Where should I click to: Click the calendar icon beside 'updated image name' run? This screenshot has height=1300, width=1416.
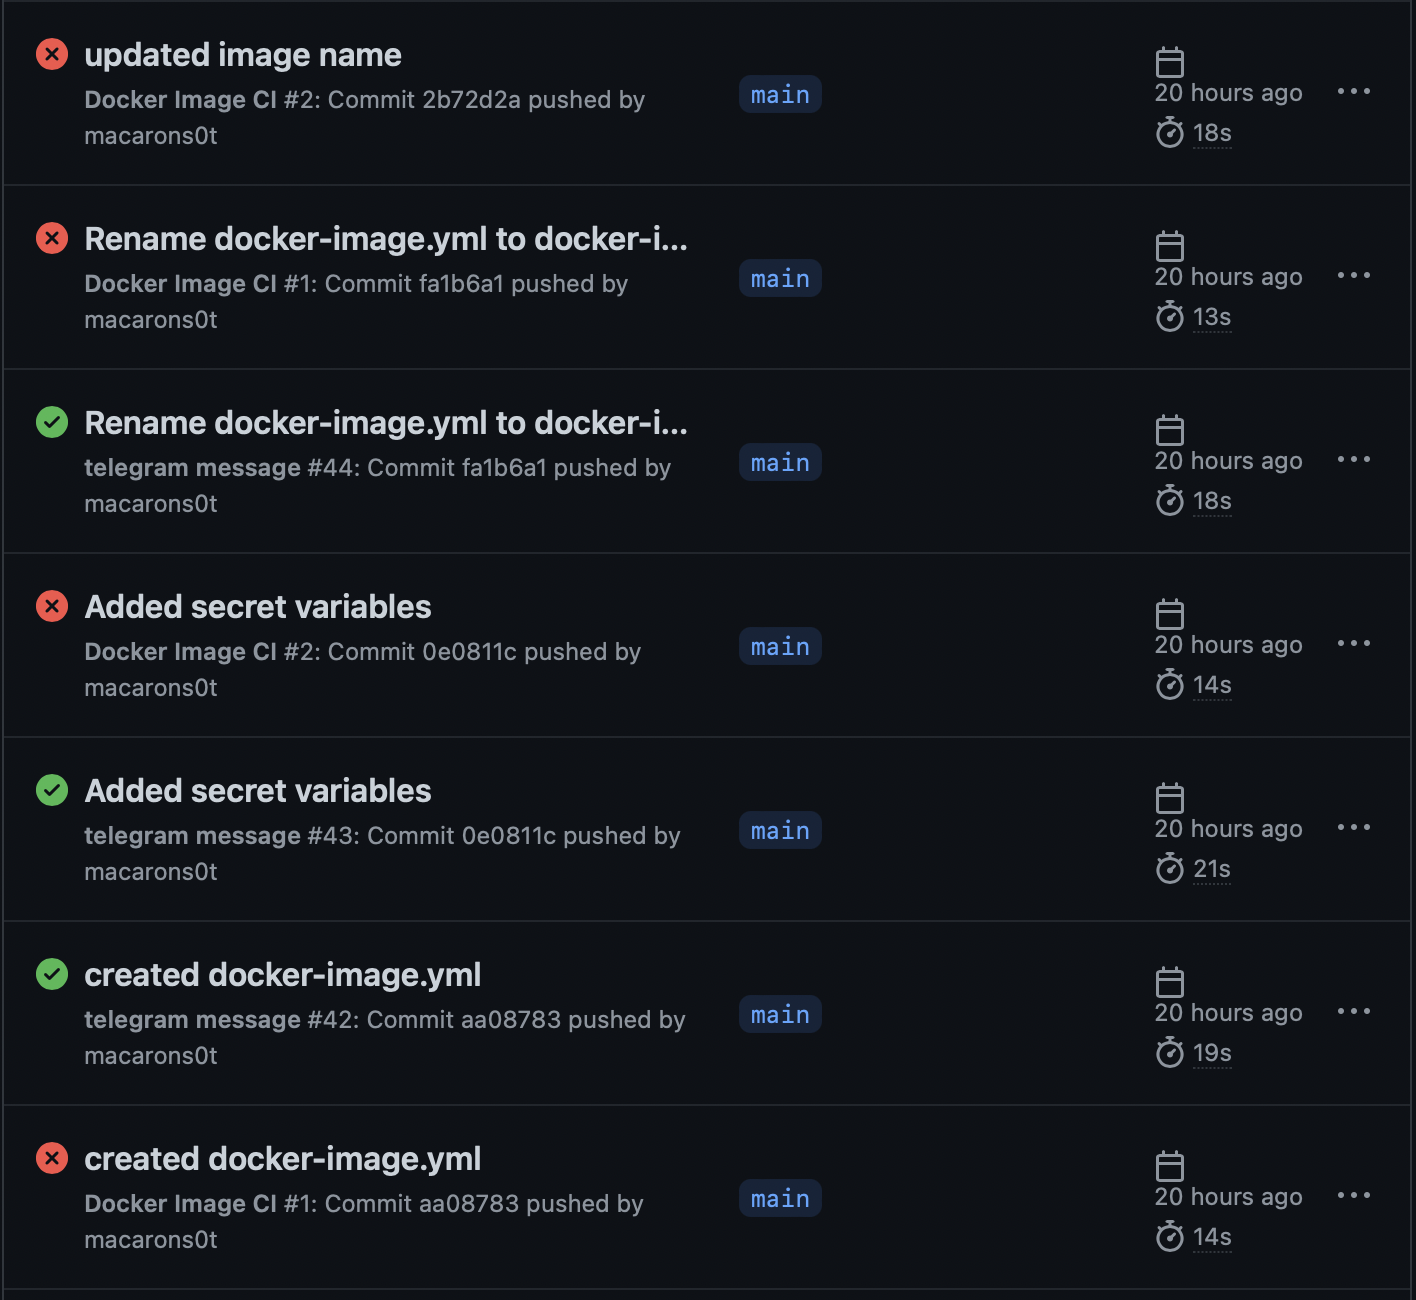pos(1169,61)
